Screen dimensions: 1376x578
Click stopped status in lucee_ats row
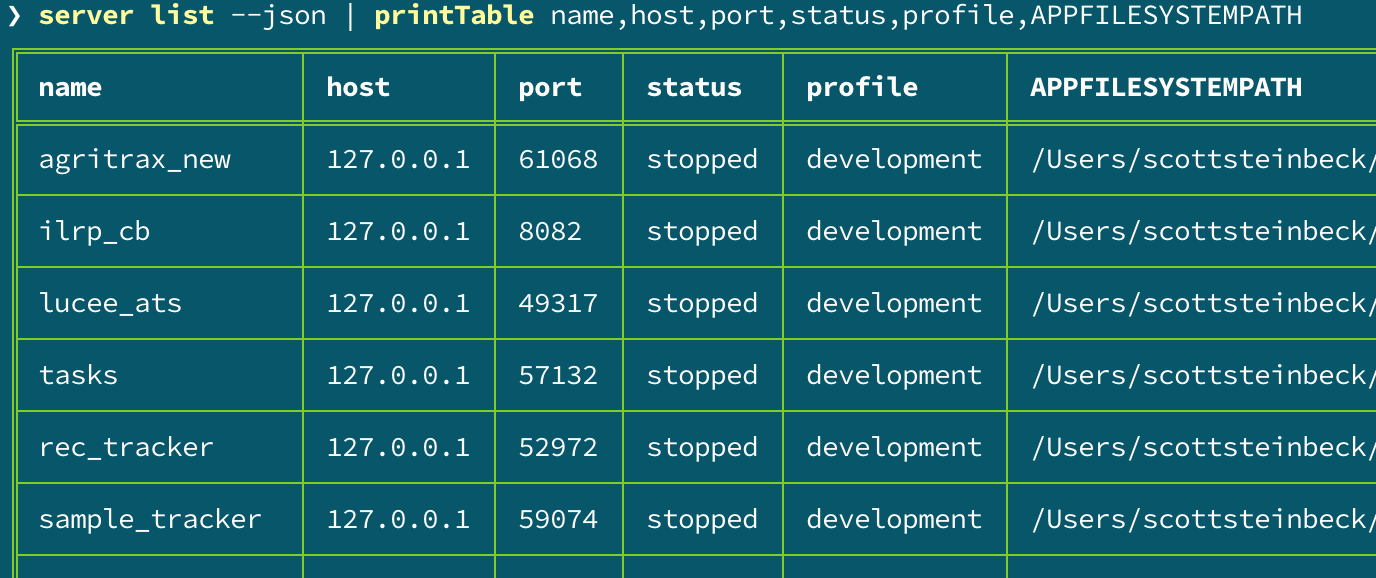pos(702,304)
